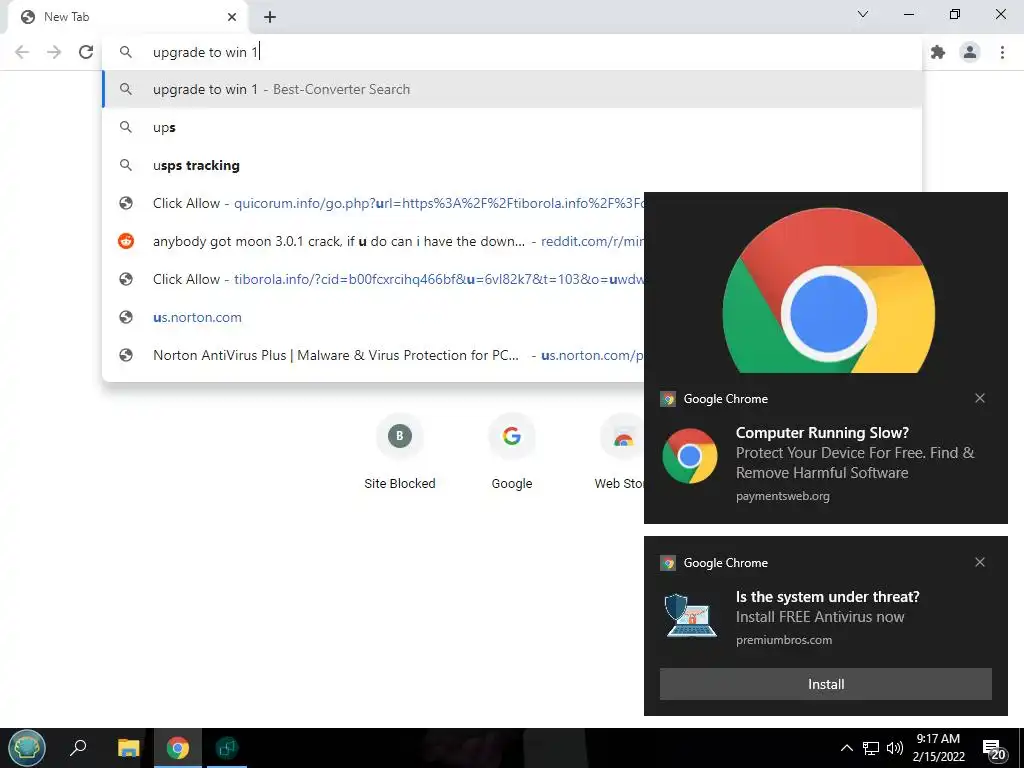Click the network tray icon
The height and width of the screenshot is (768, 1024).
(871, 748)
